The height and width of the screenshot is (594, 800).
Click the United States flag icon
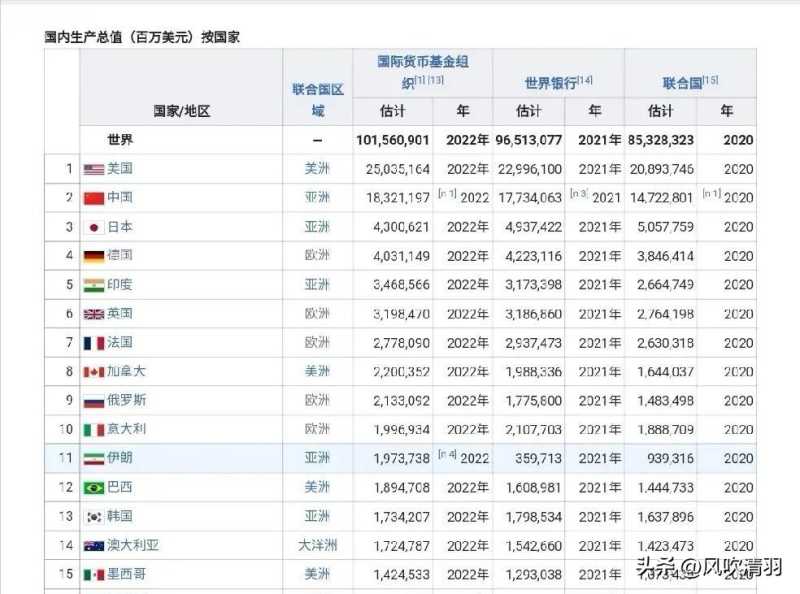point(94,169)
